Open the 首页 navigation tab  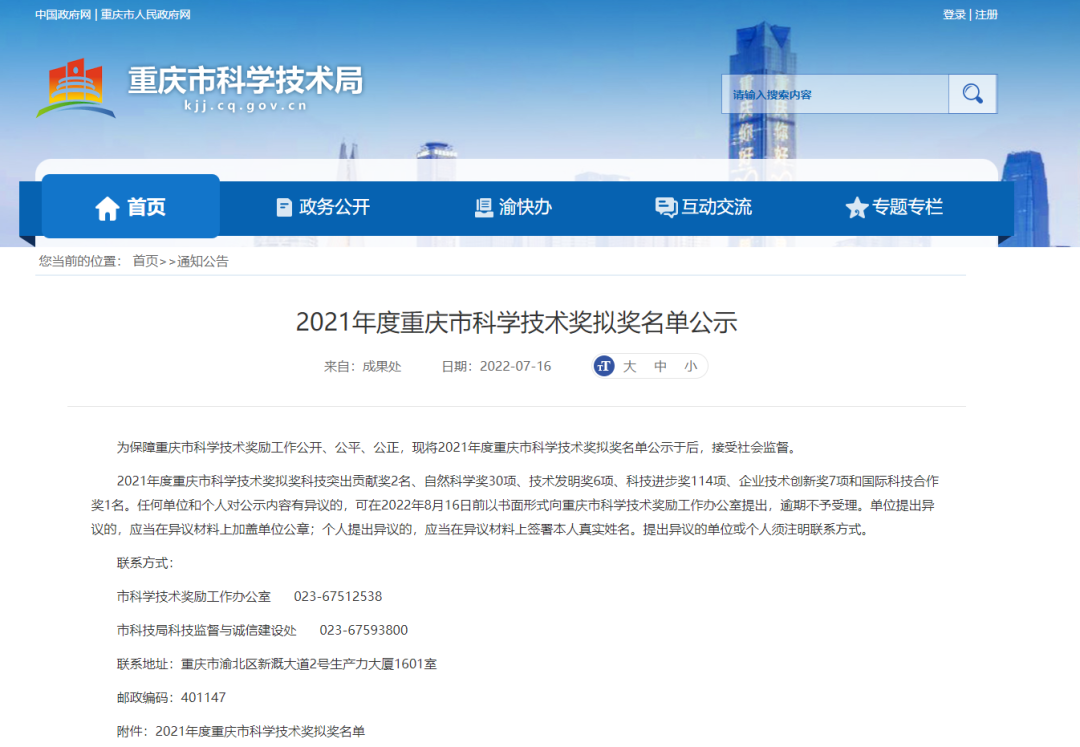(131, 207)
